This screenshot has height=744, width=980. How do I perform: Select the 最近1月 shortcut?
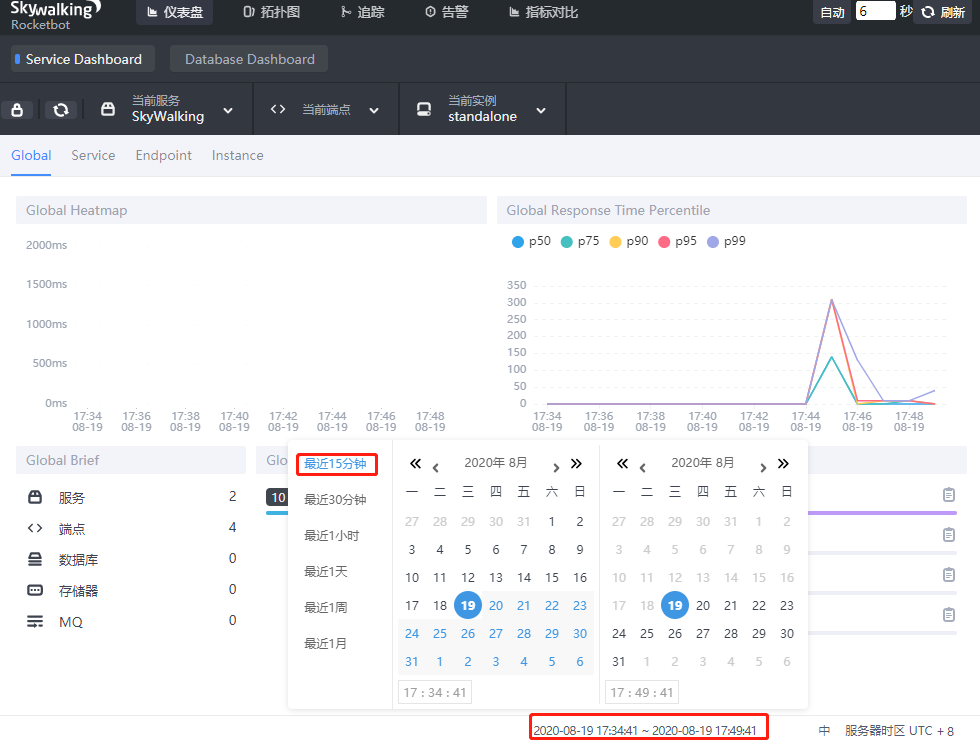[326, 643]
